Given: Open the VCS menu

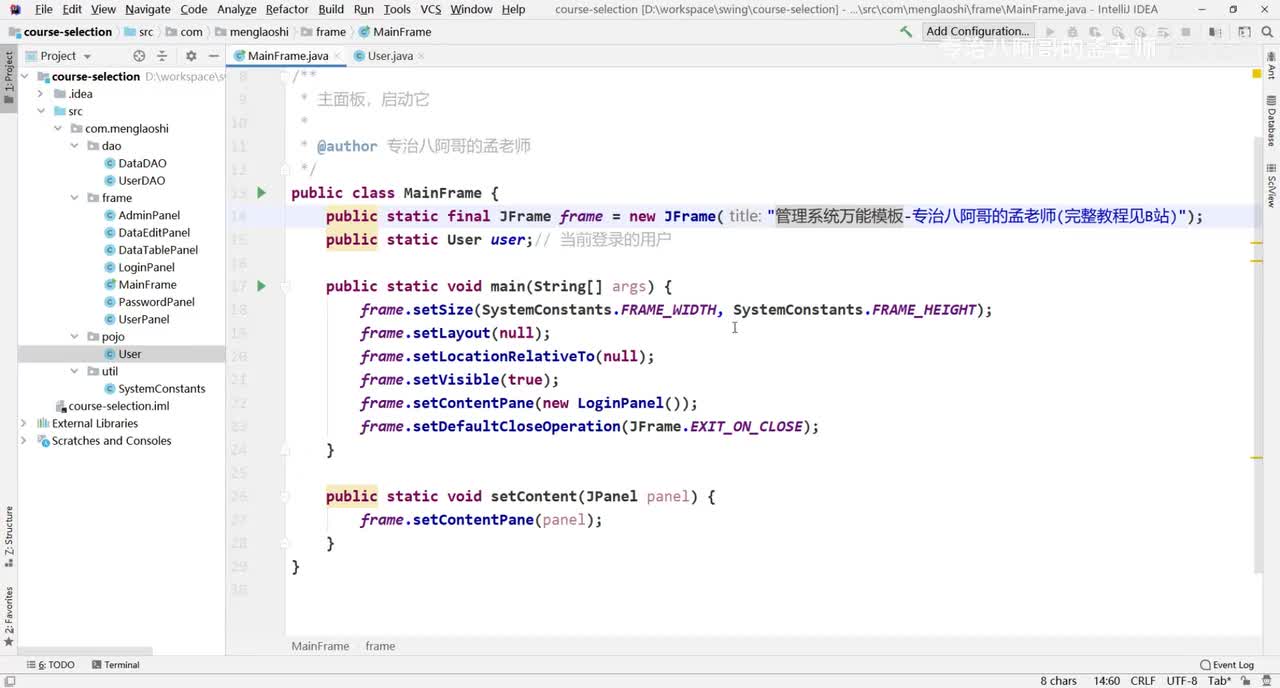Looking at the screenshot, I should coord(431,9).
